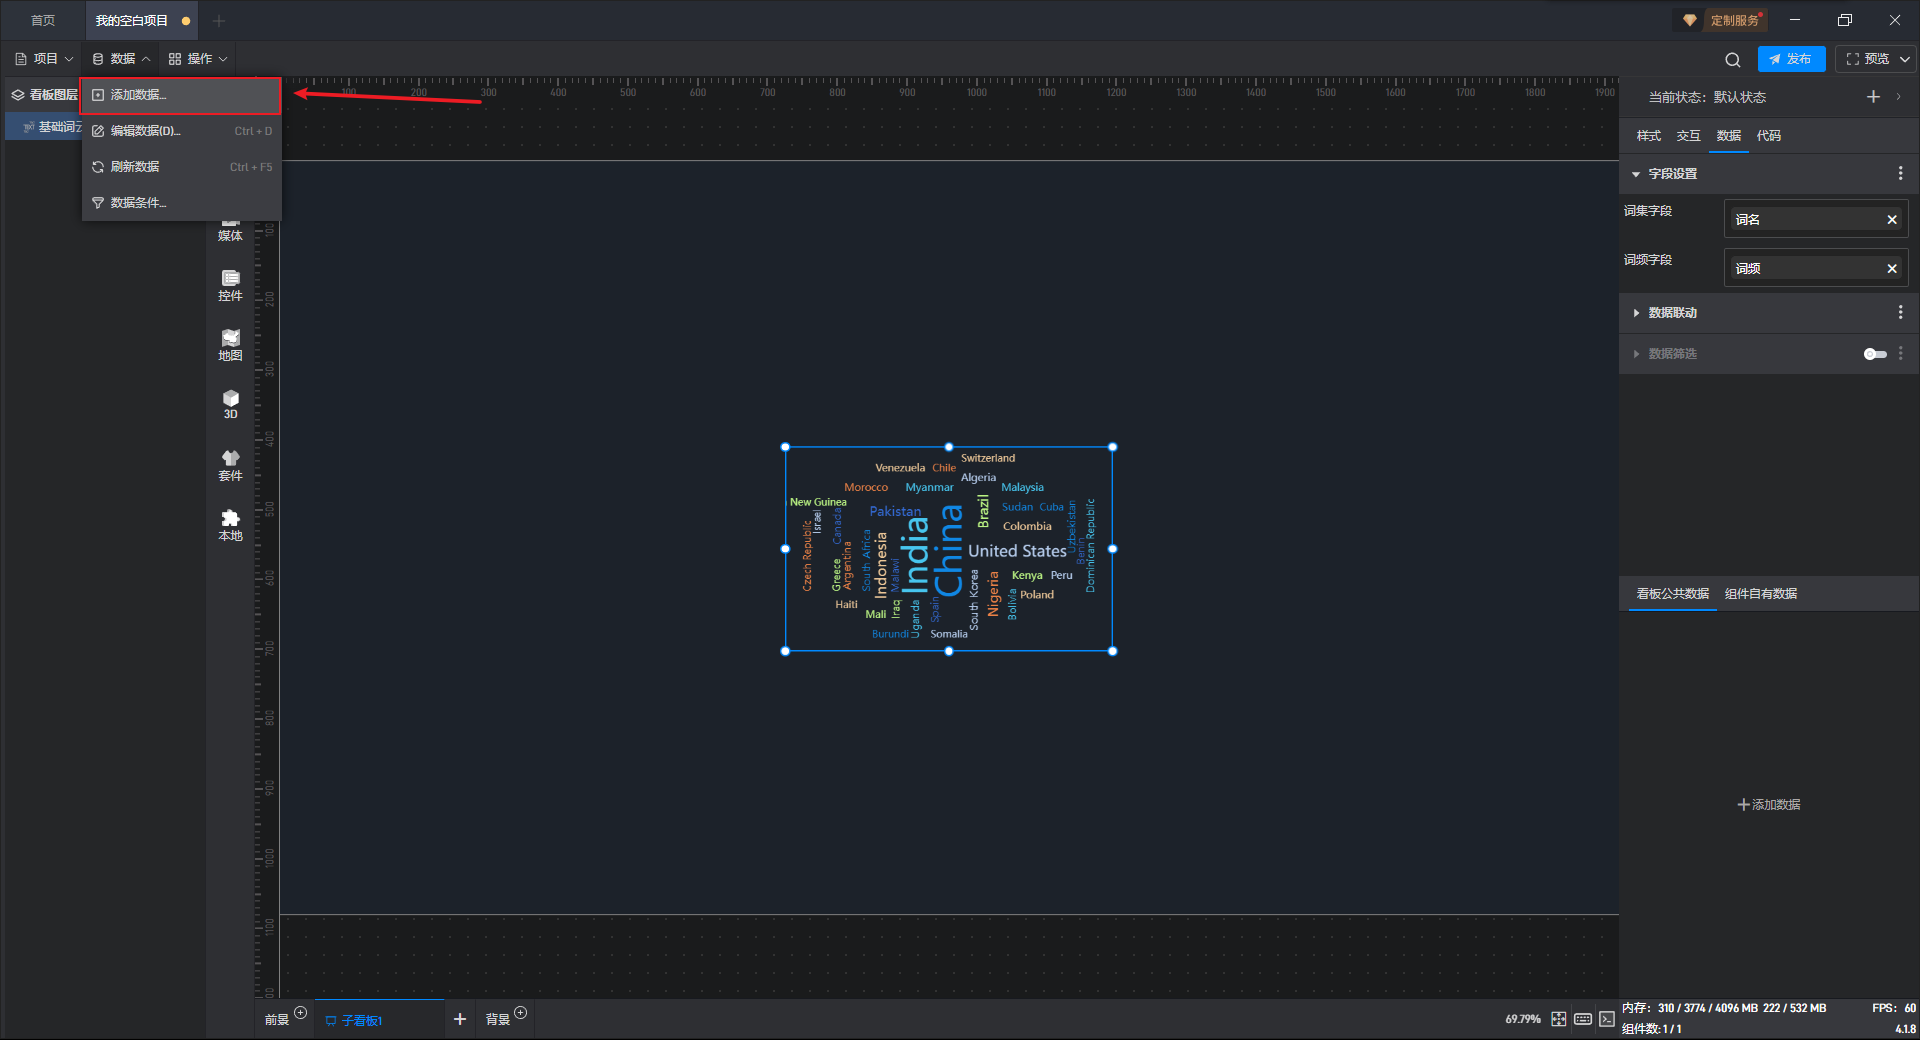The height and width of the screenshot is (1040, 1920).
Task: Toggle the 数据筛选 switch
Action: 1875,354
